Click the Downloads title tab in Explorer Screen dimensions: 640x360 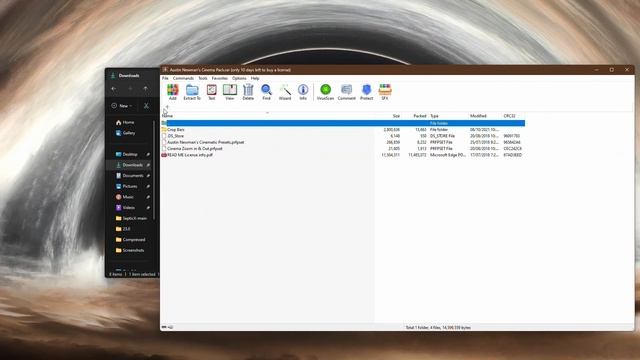(x=125, y=76)
